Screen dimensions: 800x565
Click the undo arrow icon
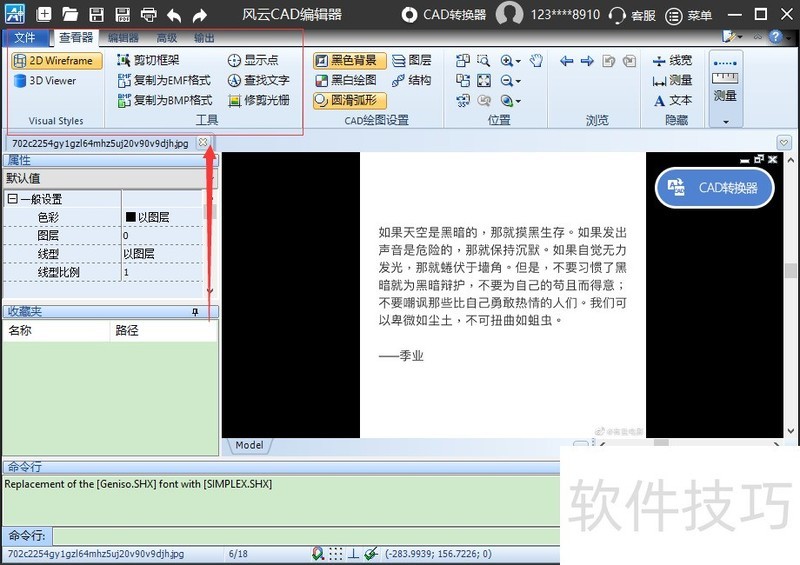pos(174,15)
